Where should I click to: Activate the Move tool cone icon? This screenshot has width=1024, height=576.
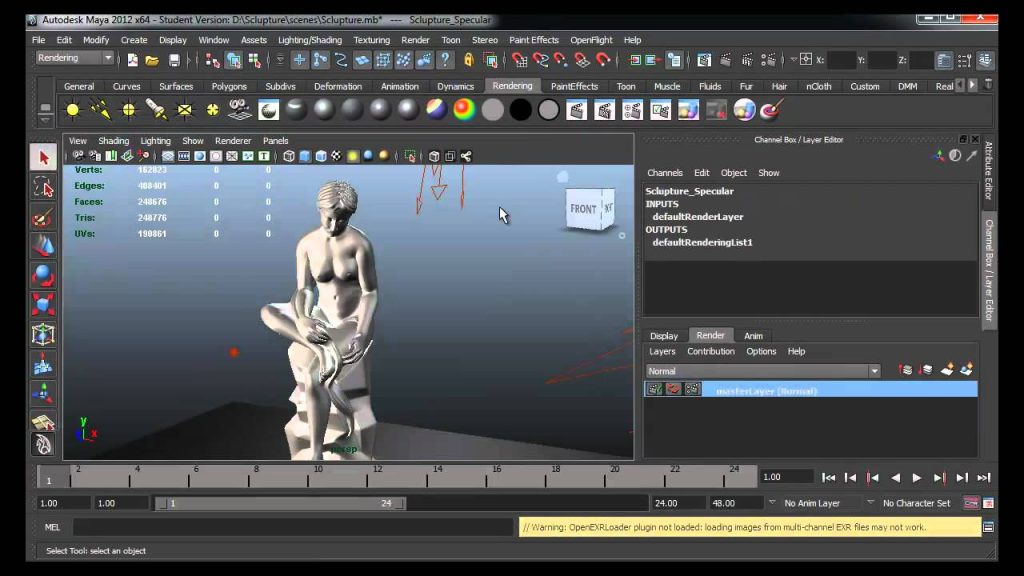(43, 246)
